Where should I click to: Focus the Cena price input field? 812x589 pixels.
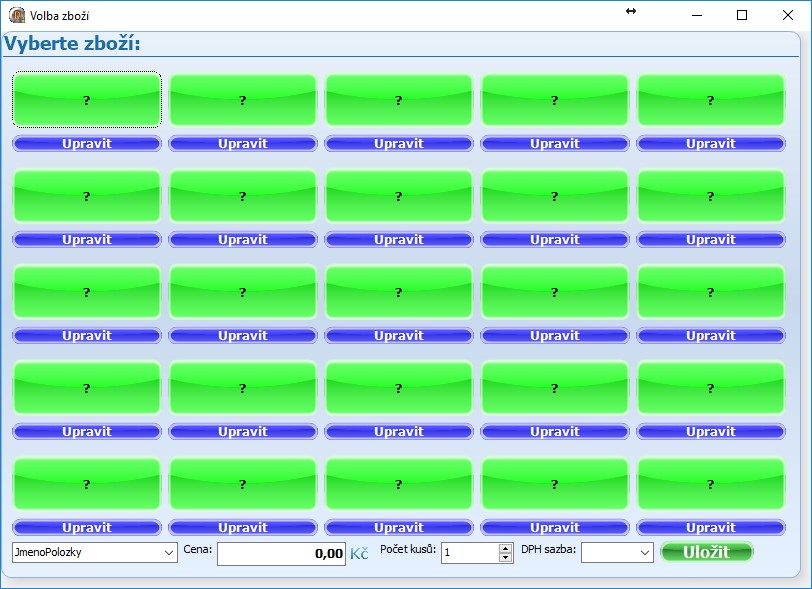pyautogui.click(x=281, y=554)
